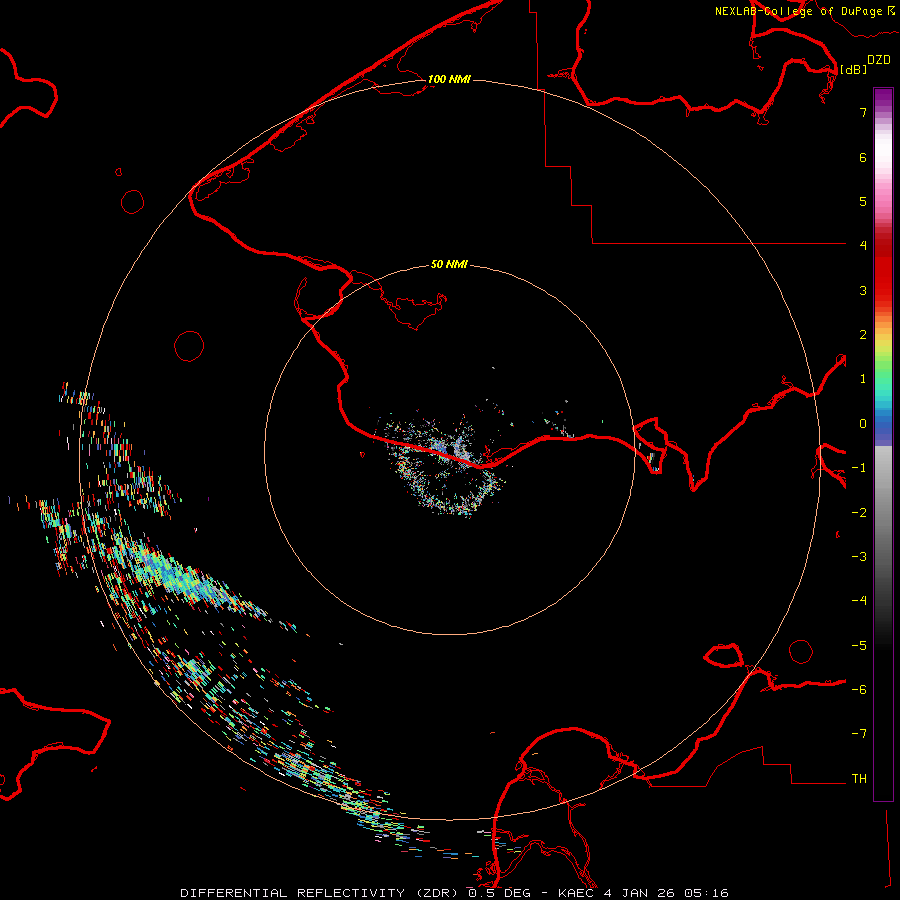Click the 7 value on the color scale

863,112
